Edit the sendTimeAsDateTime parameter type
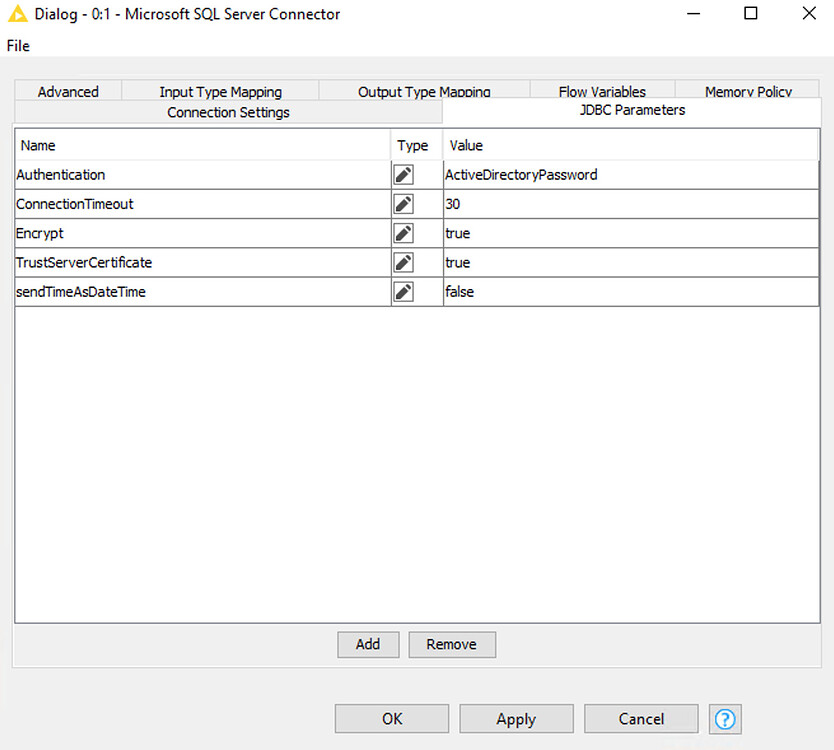 (404, 291)
